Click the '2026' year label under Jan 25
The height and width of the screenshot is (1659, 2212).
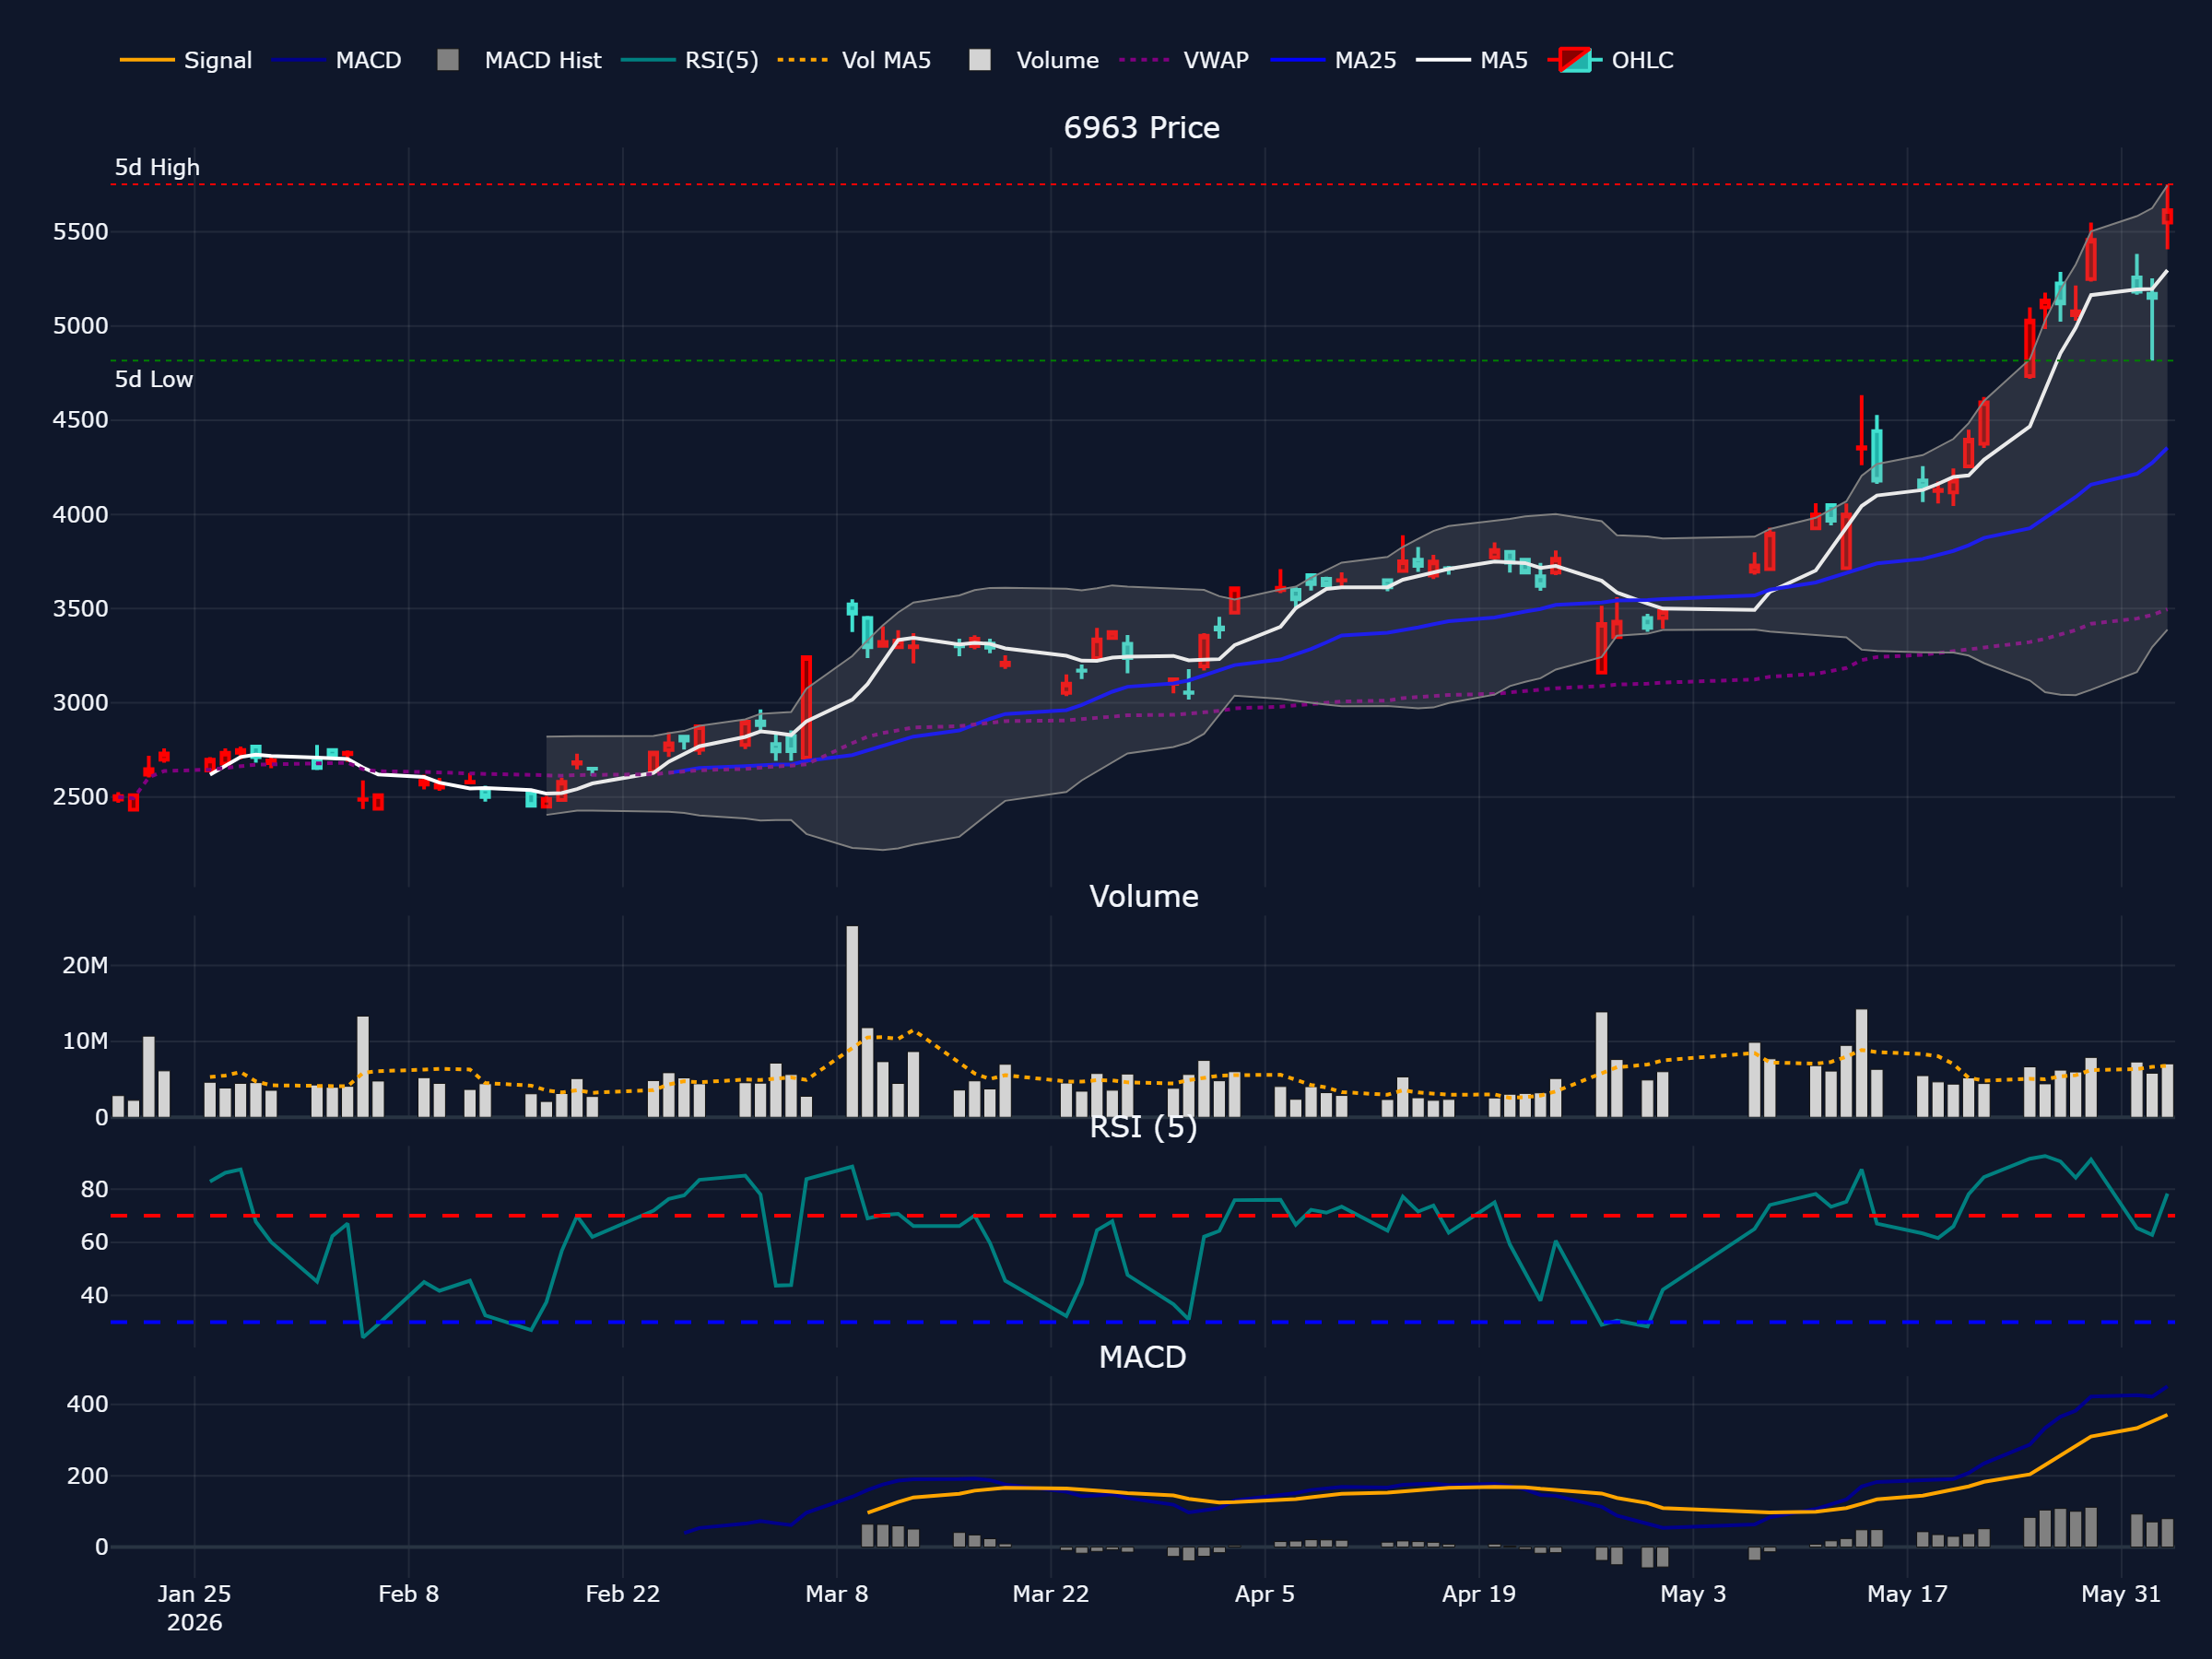(194, 1623)
